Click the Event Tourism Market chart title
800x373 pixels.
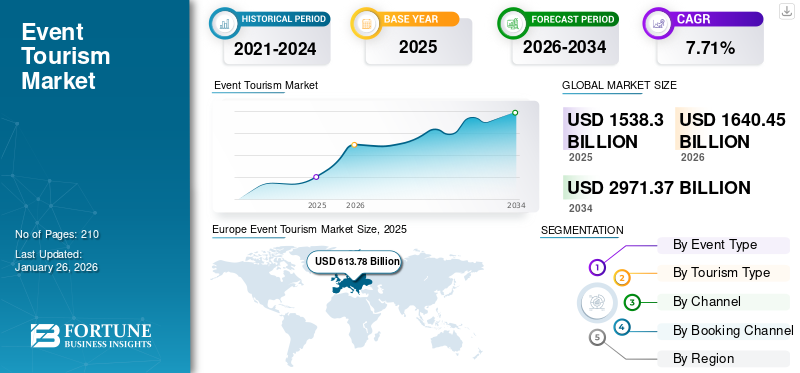point(266,85)
